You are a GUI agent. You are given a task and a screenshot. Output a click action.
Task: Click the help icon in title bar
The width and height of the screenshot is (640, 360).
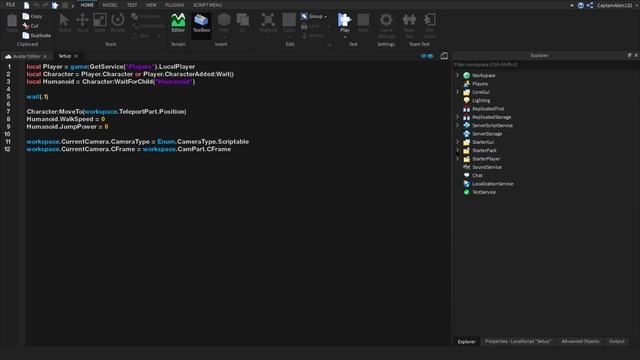click(x=580, y=5)
